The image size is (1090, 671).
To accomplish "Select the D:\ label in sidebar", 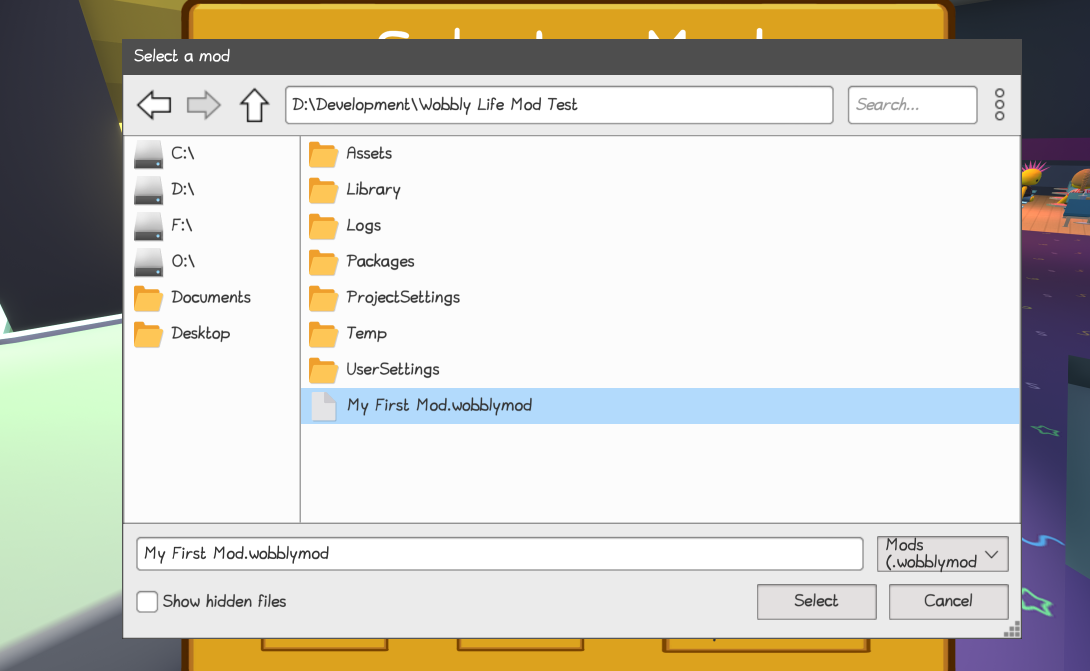I will [183, 190].
